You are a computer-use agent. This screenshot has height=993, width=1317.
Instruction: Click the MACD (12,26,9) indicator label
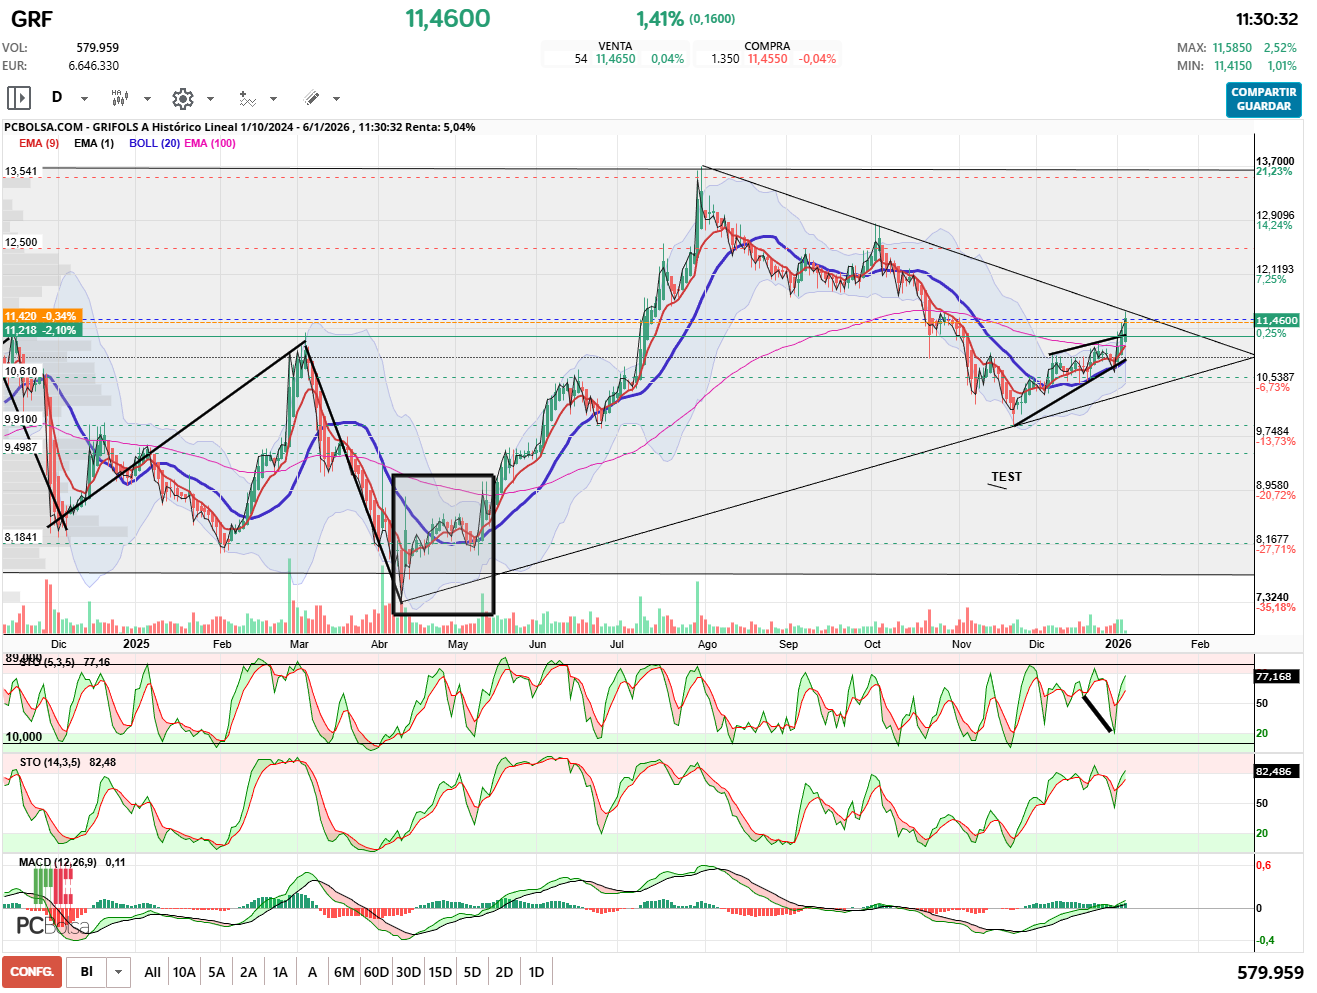click(x=58, y=862)
